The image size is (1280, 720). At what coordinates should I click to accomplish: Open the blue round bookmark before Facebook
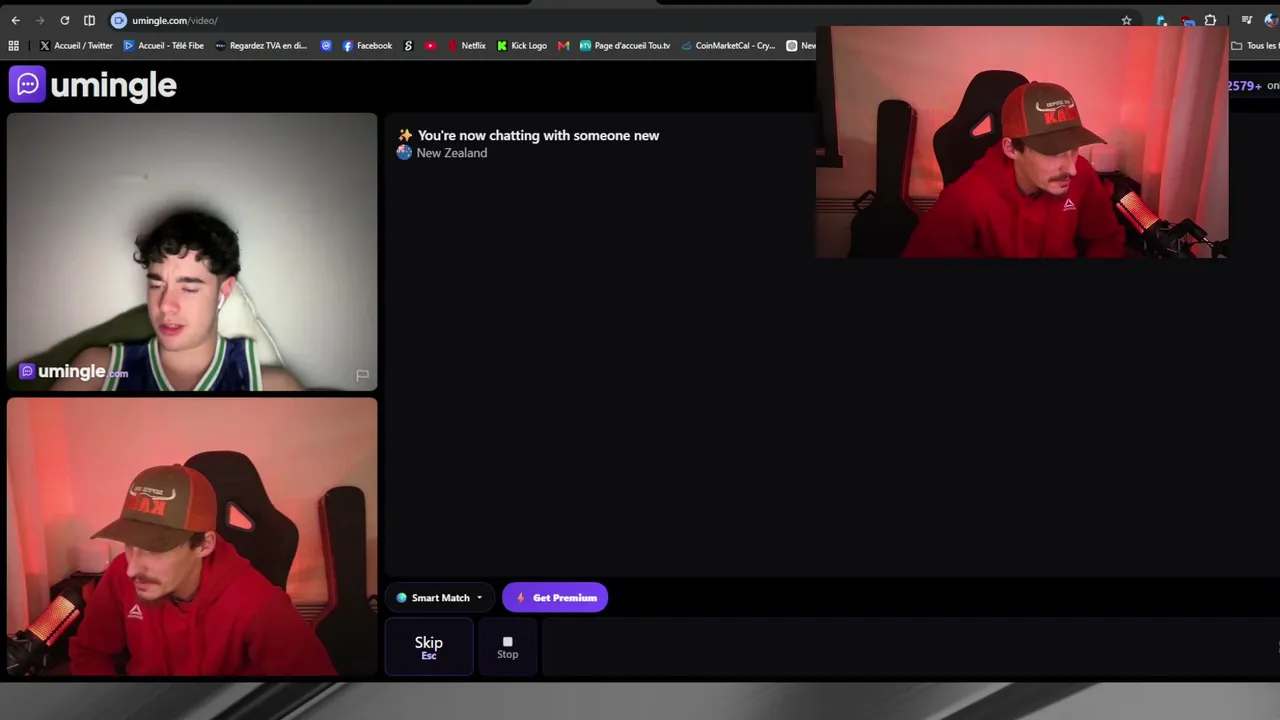326,45
